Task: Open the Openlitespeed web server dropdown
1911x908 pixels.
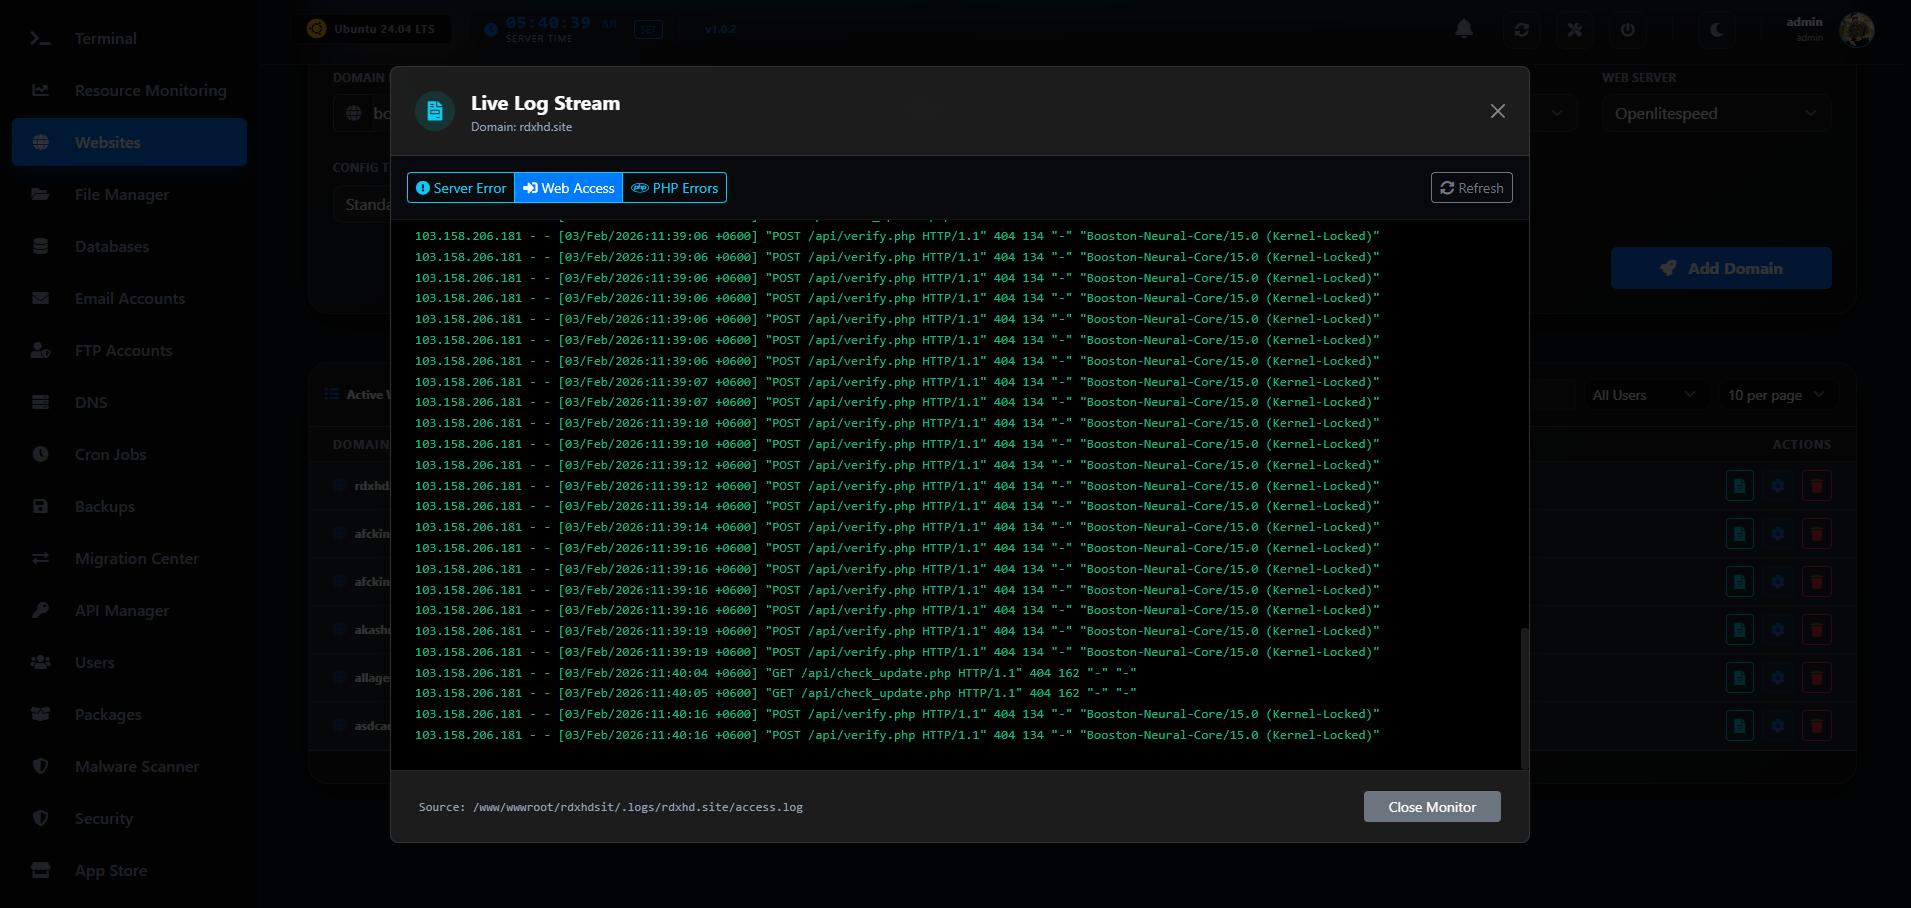Action: point(1716,113)
